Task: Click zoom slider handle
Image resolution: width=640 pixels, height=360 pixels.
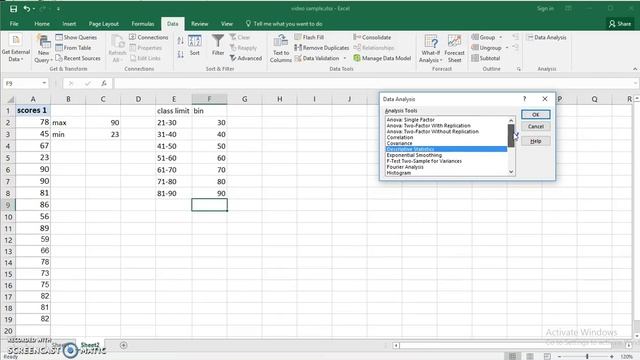Action: click(587, 356)
